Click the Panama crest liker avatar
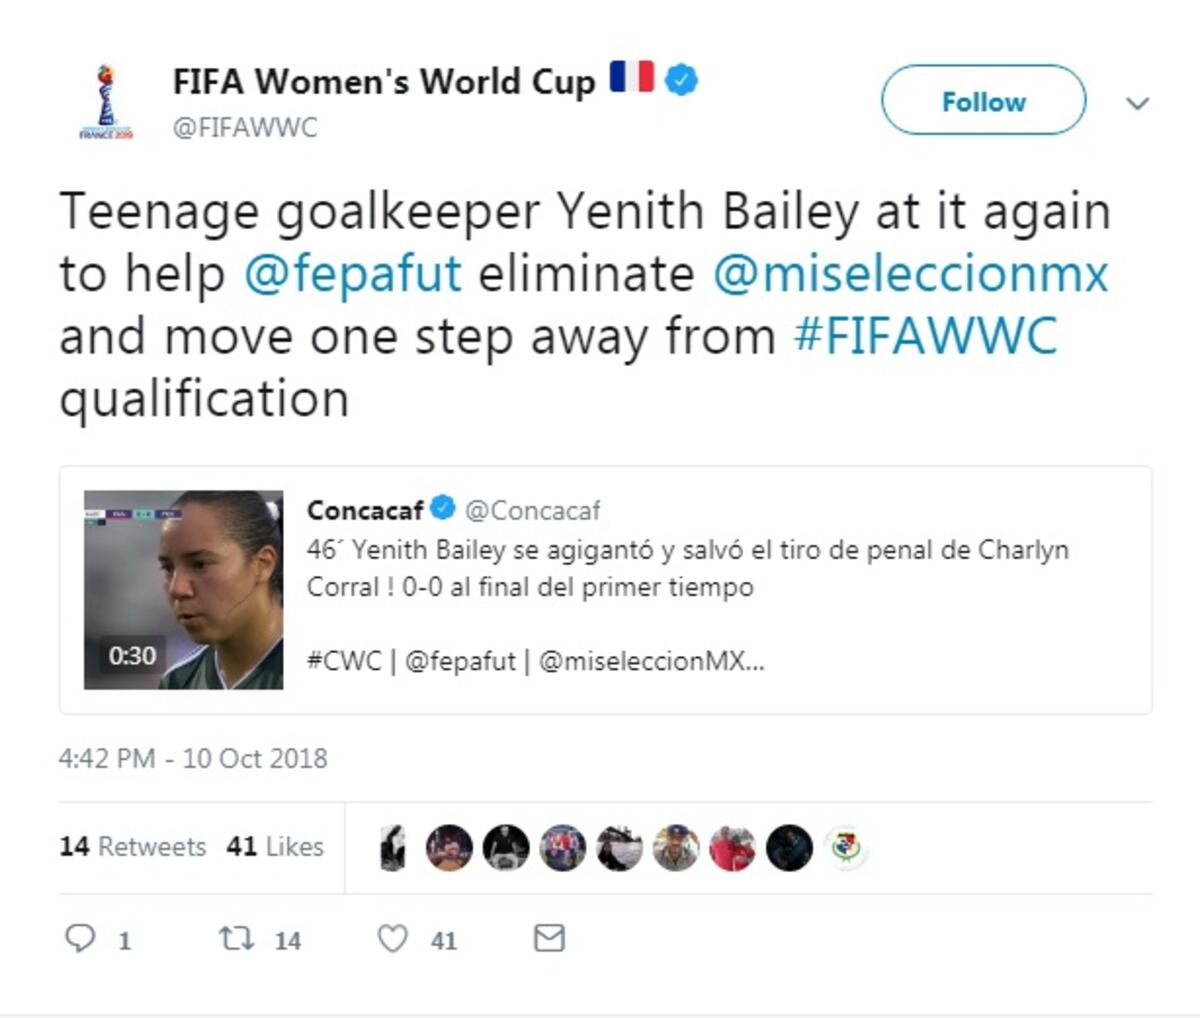Screen dimensions: 1200x1018 click(x=847, y=849)
